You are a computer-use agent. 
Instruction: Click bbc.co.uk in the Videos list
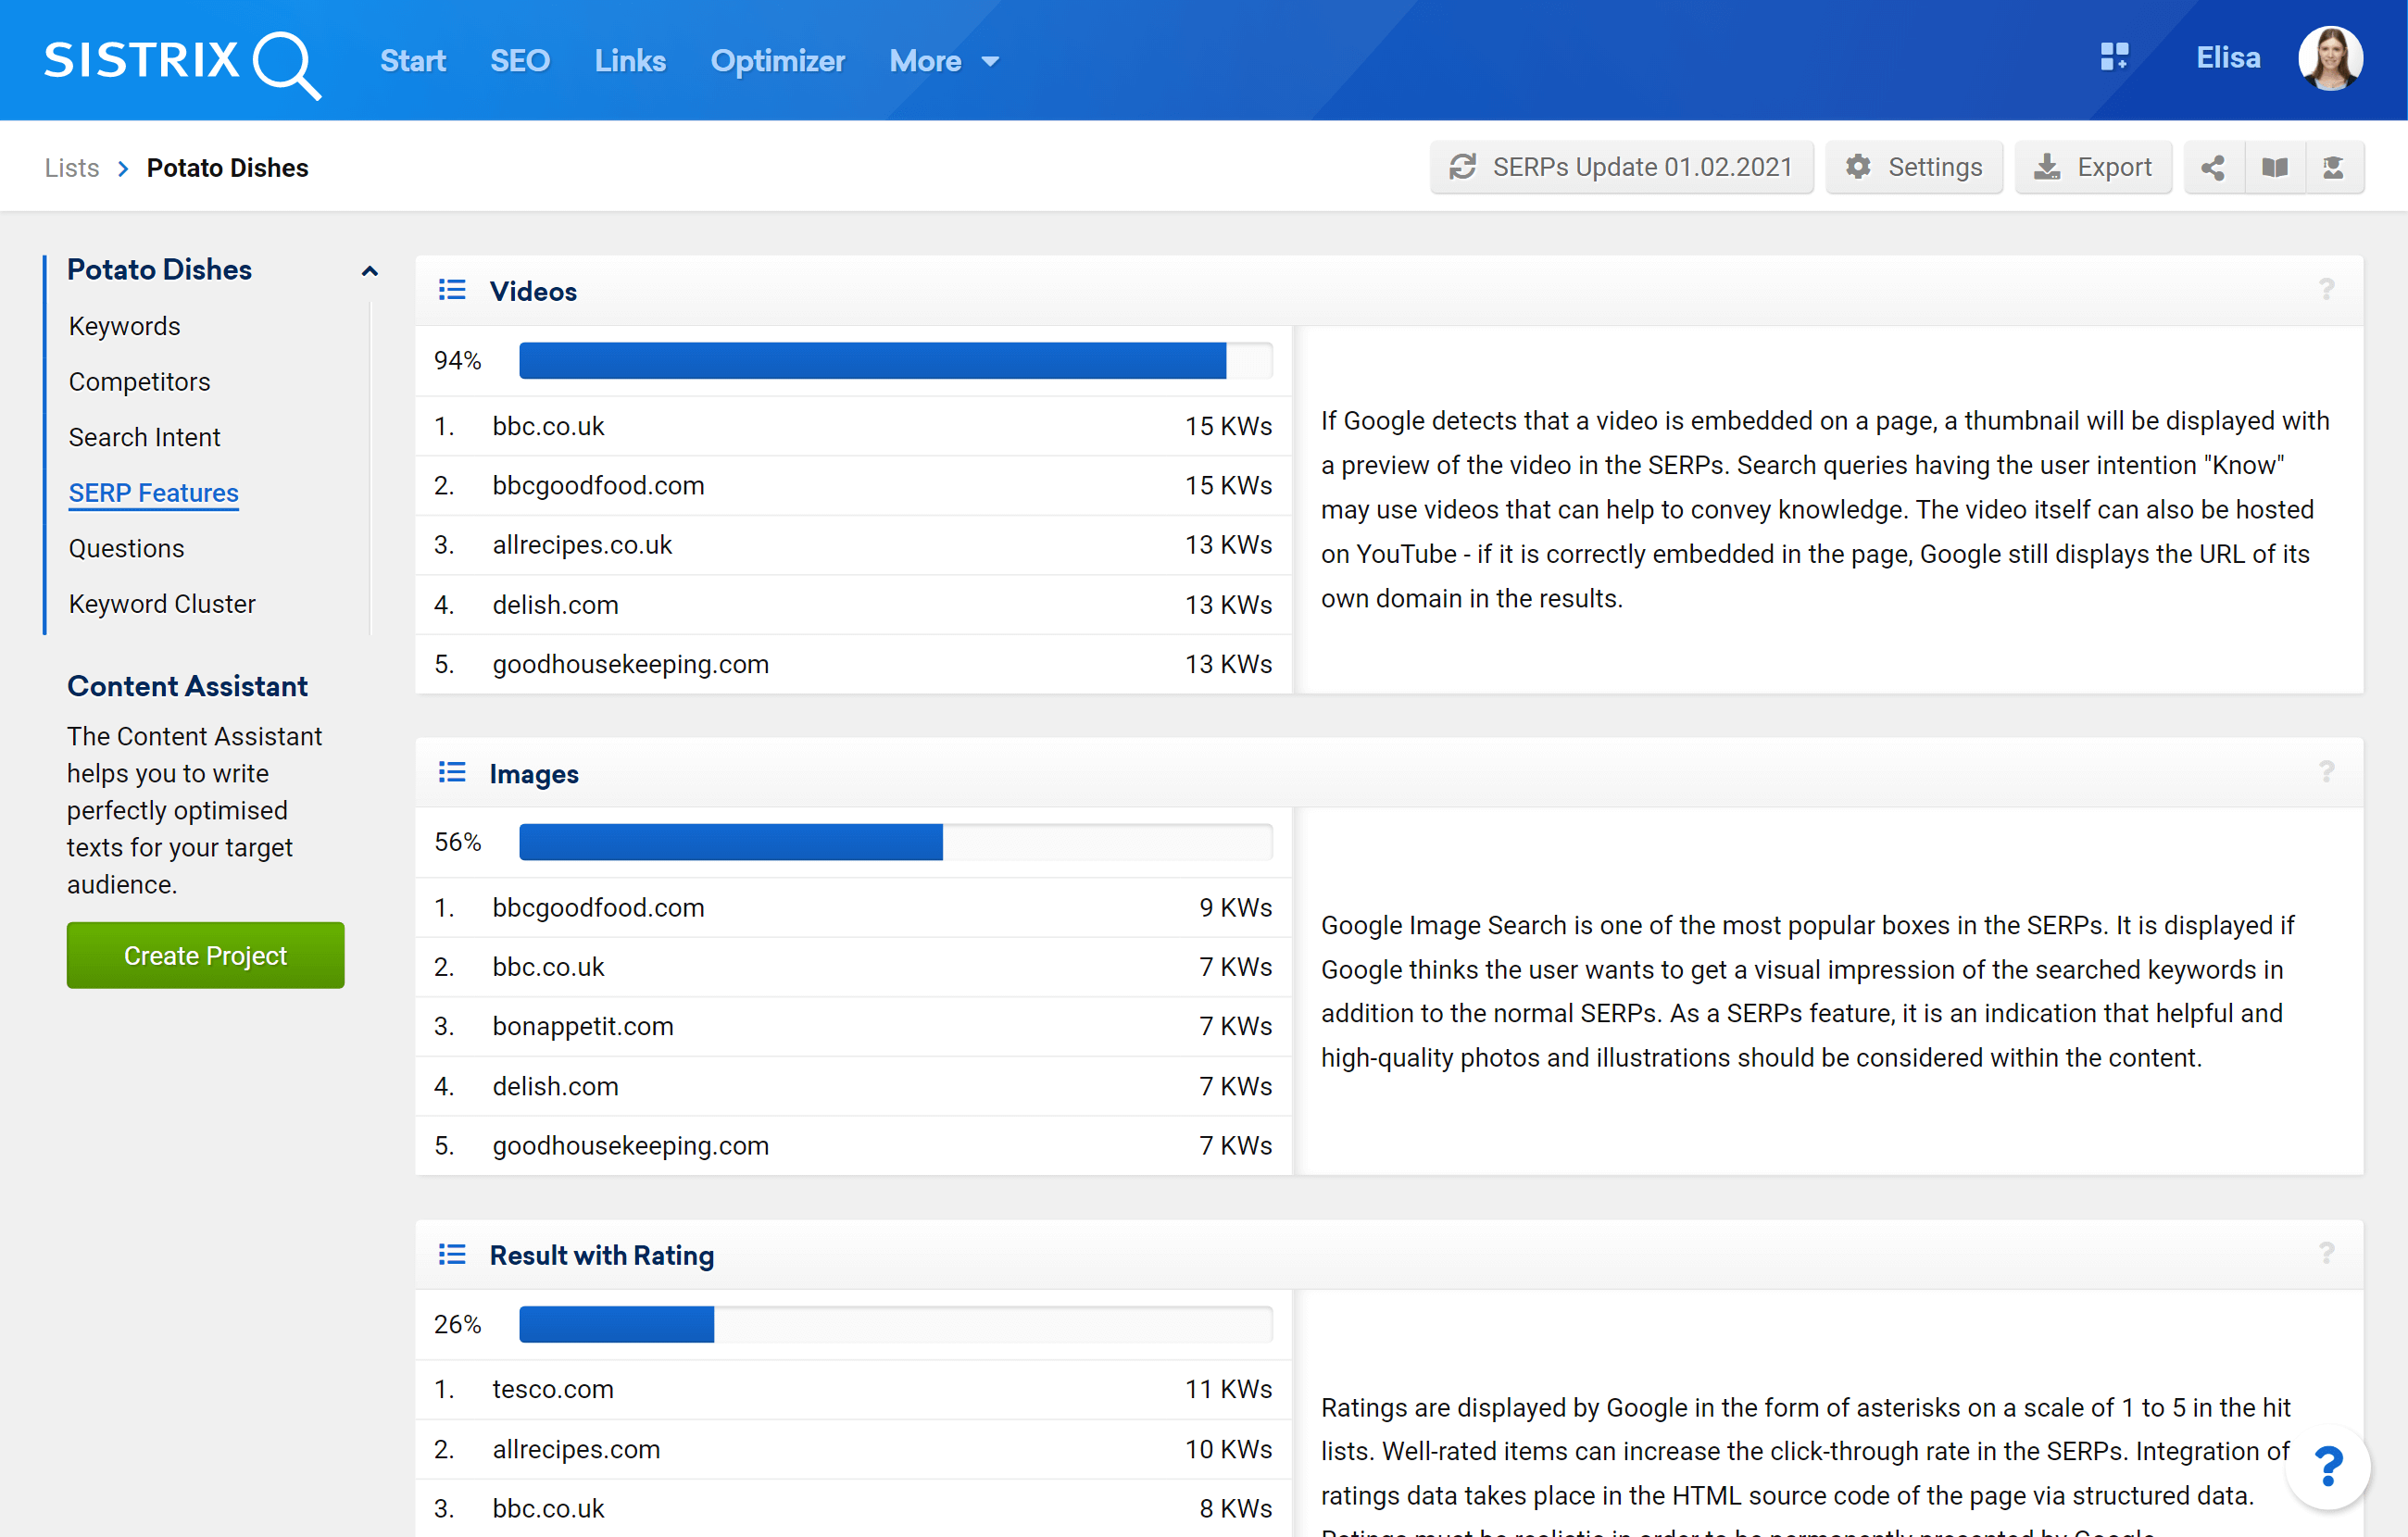click(549, 426)
